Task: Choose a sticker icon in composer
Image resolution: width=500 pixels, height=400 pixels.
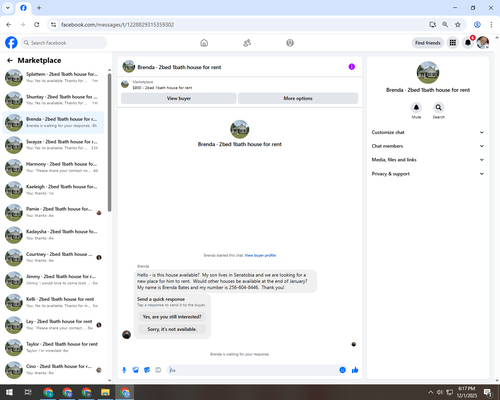Action: [147, 370]
